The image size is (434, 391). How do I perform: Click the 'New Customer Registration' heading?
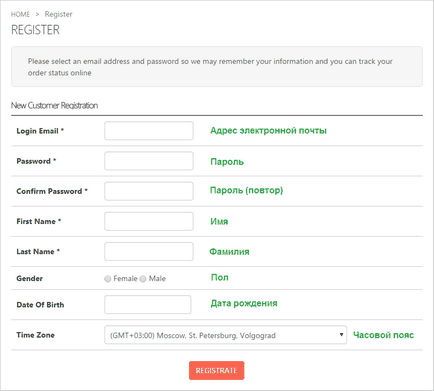pyautogui.click(x=54, y=105)
